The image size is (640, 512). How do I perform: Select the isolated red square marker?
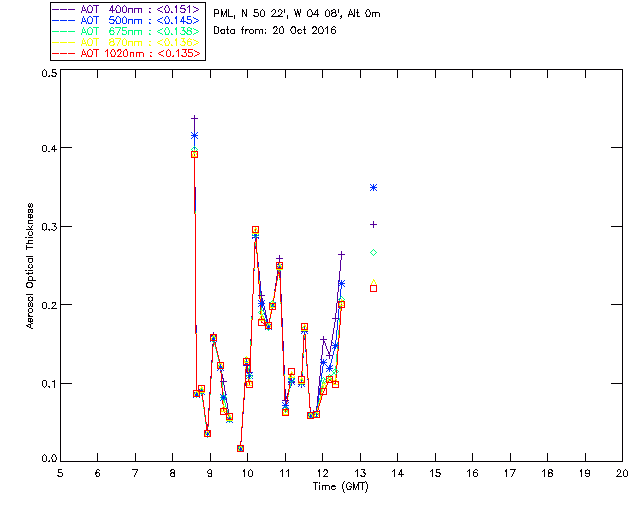point(373,289)
